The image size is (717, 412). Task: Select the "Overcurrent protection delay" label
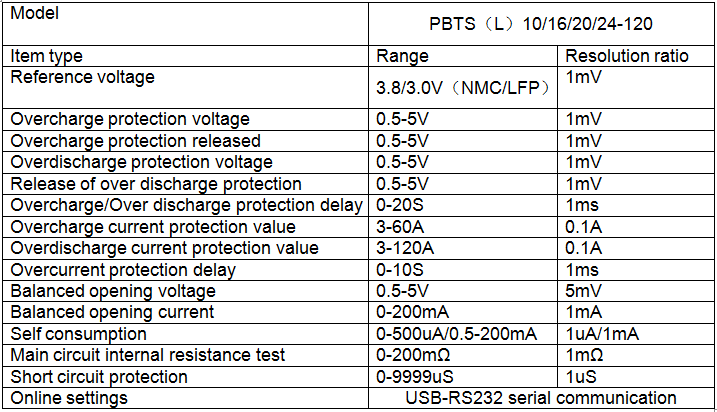pos(123,270)
